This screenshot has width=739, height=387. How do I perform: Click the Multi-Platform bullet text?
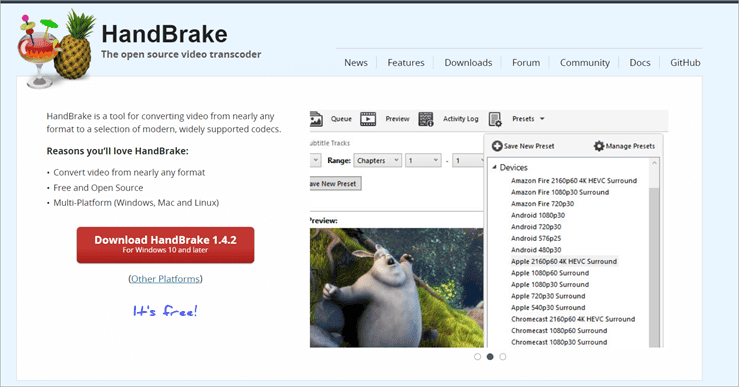click(136, 203)
